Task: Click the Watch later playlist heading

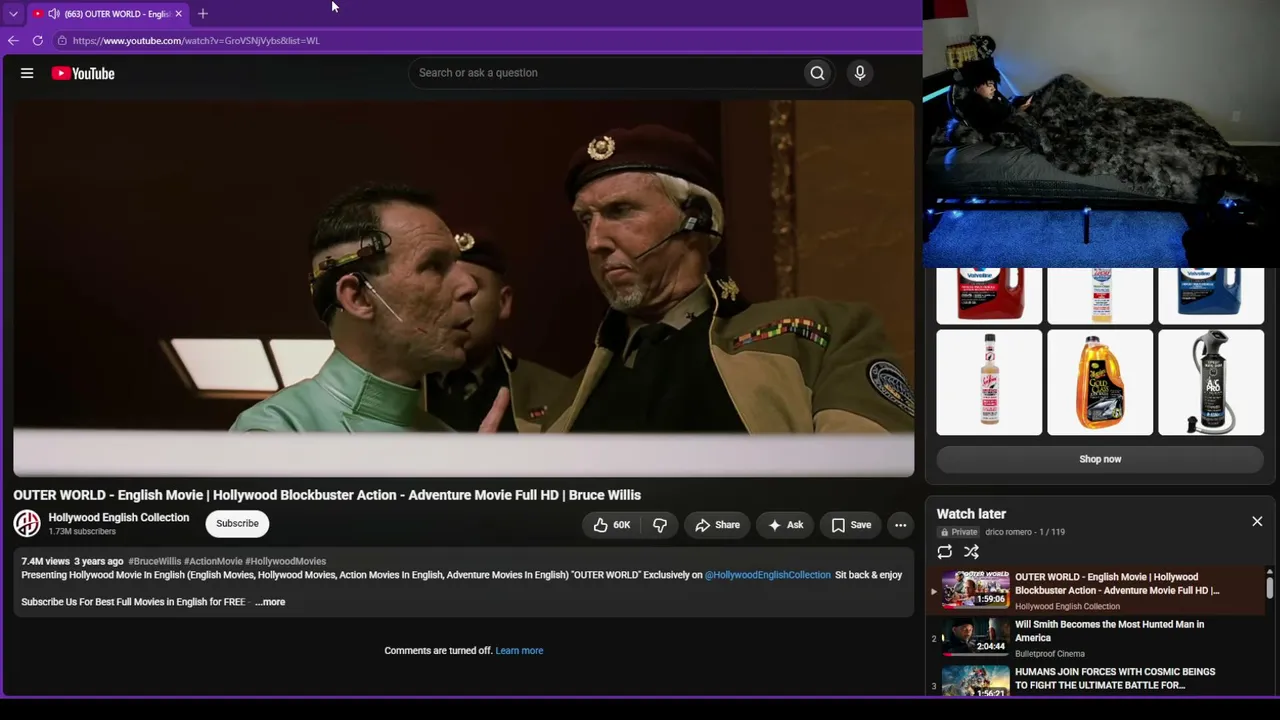Action: pos(971,514)
